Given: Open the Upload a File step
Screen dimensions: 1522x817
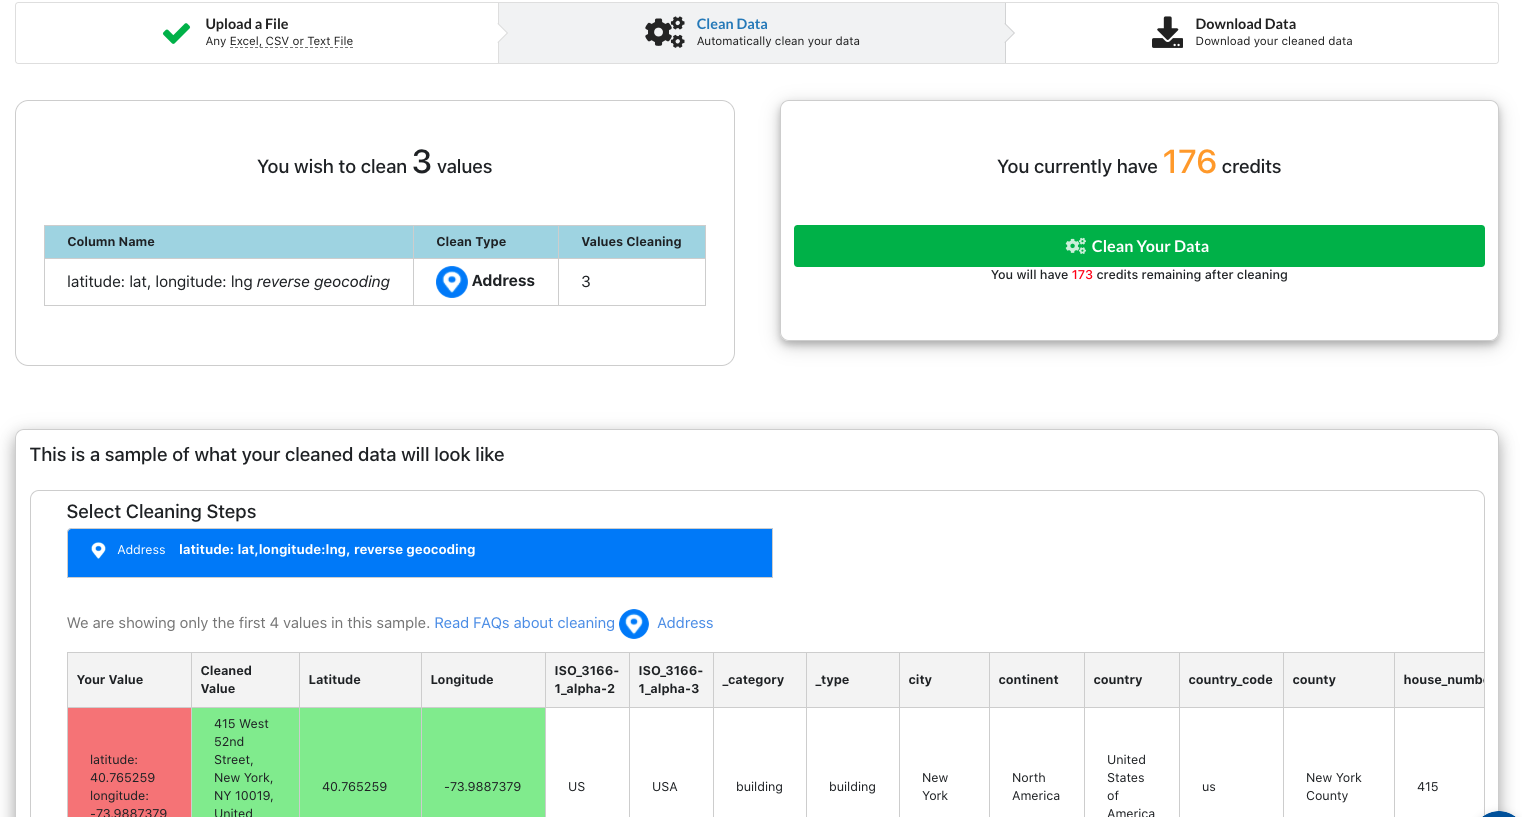Looking at the screenshot, I should coord(257,33).
